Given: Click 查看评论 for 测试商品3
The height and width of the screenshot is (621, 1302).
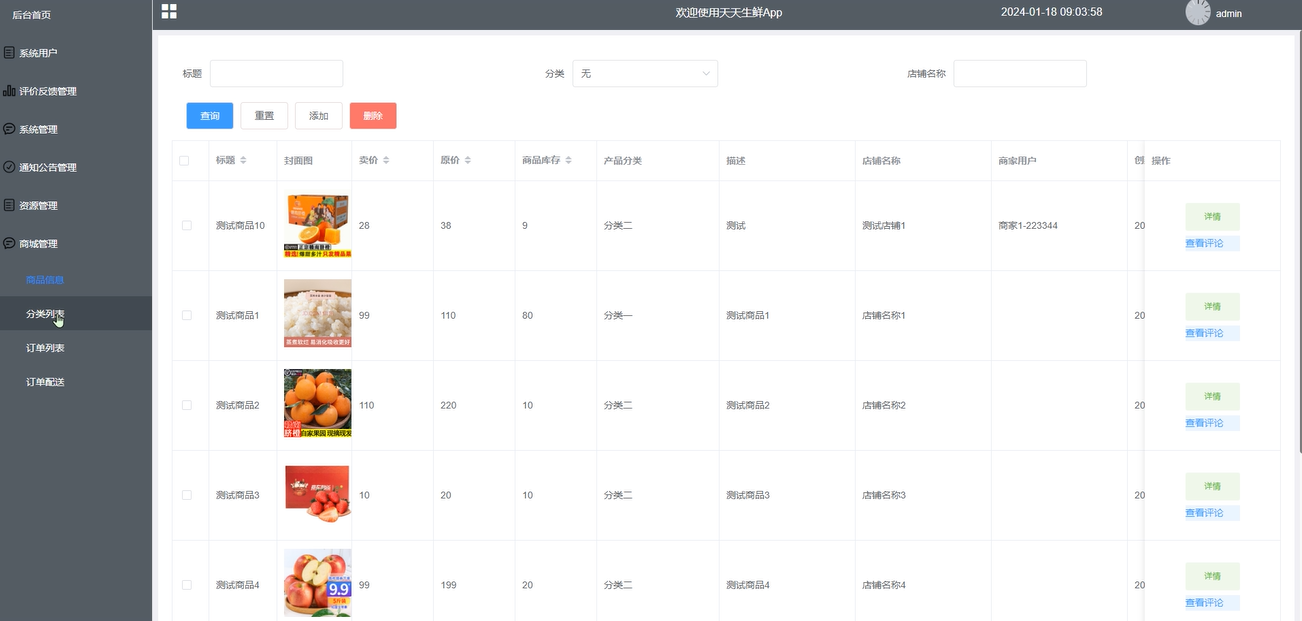Looking at the screenshot, I should 1212,513.
